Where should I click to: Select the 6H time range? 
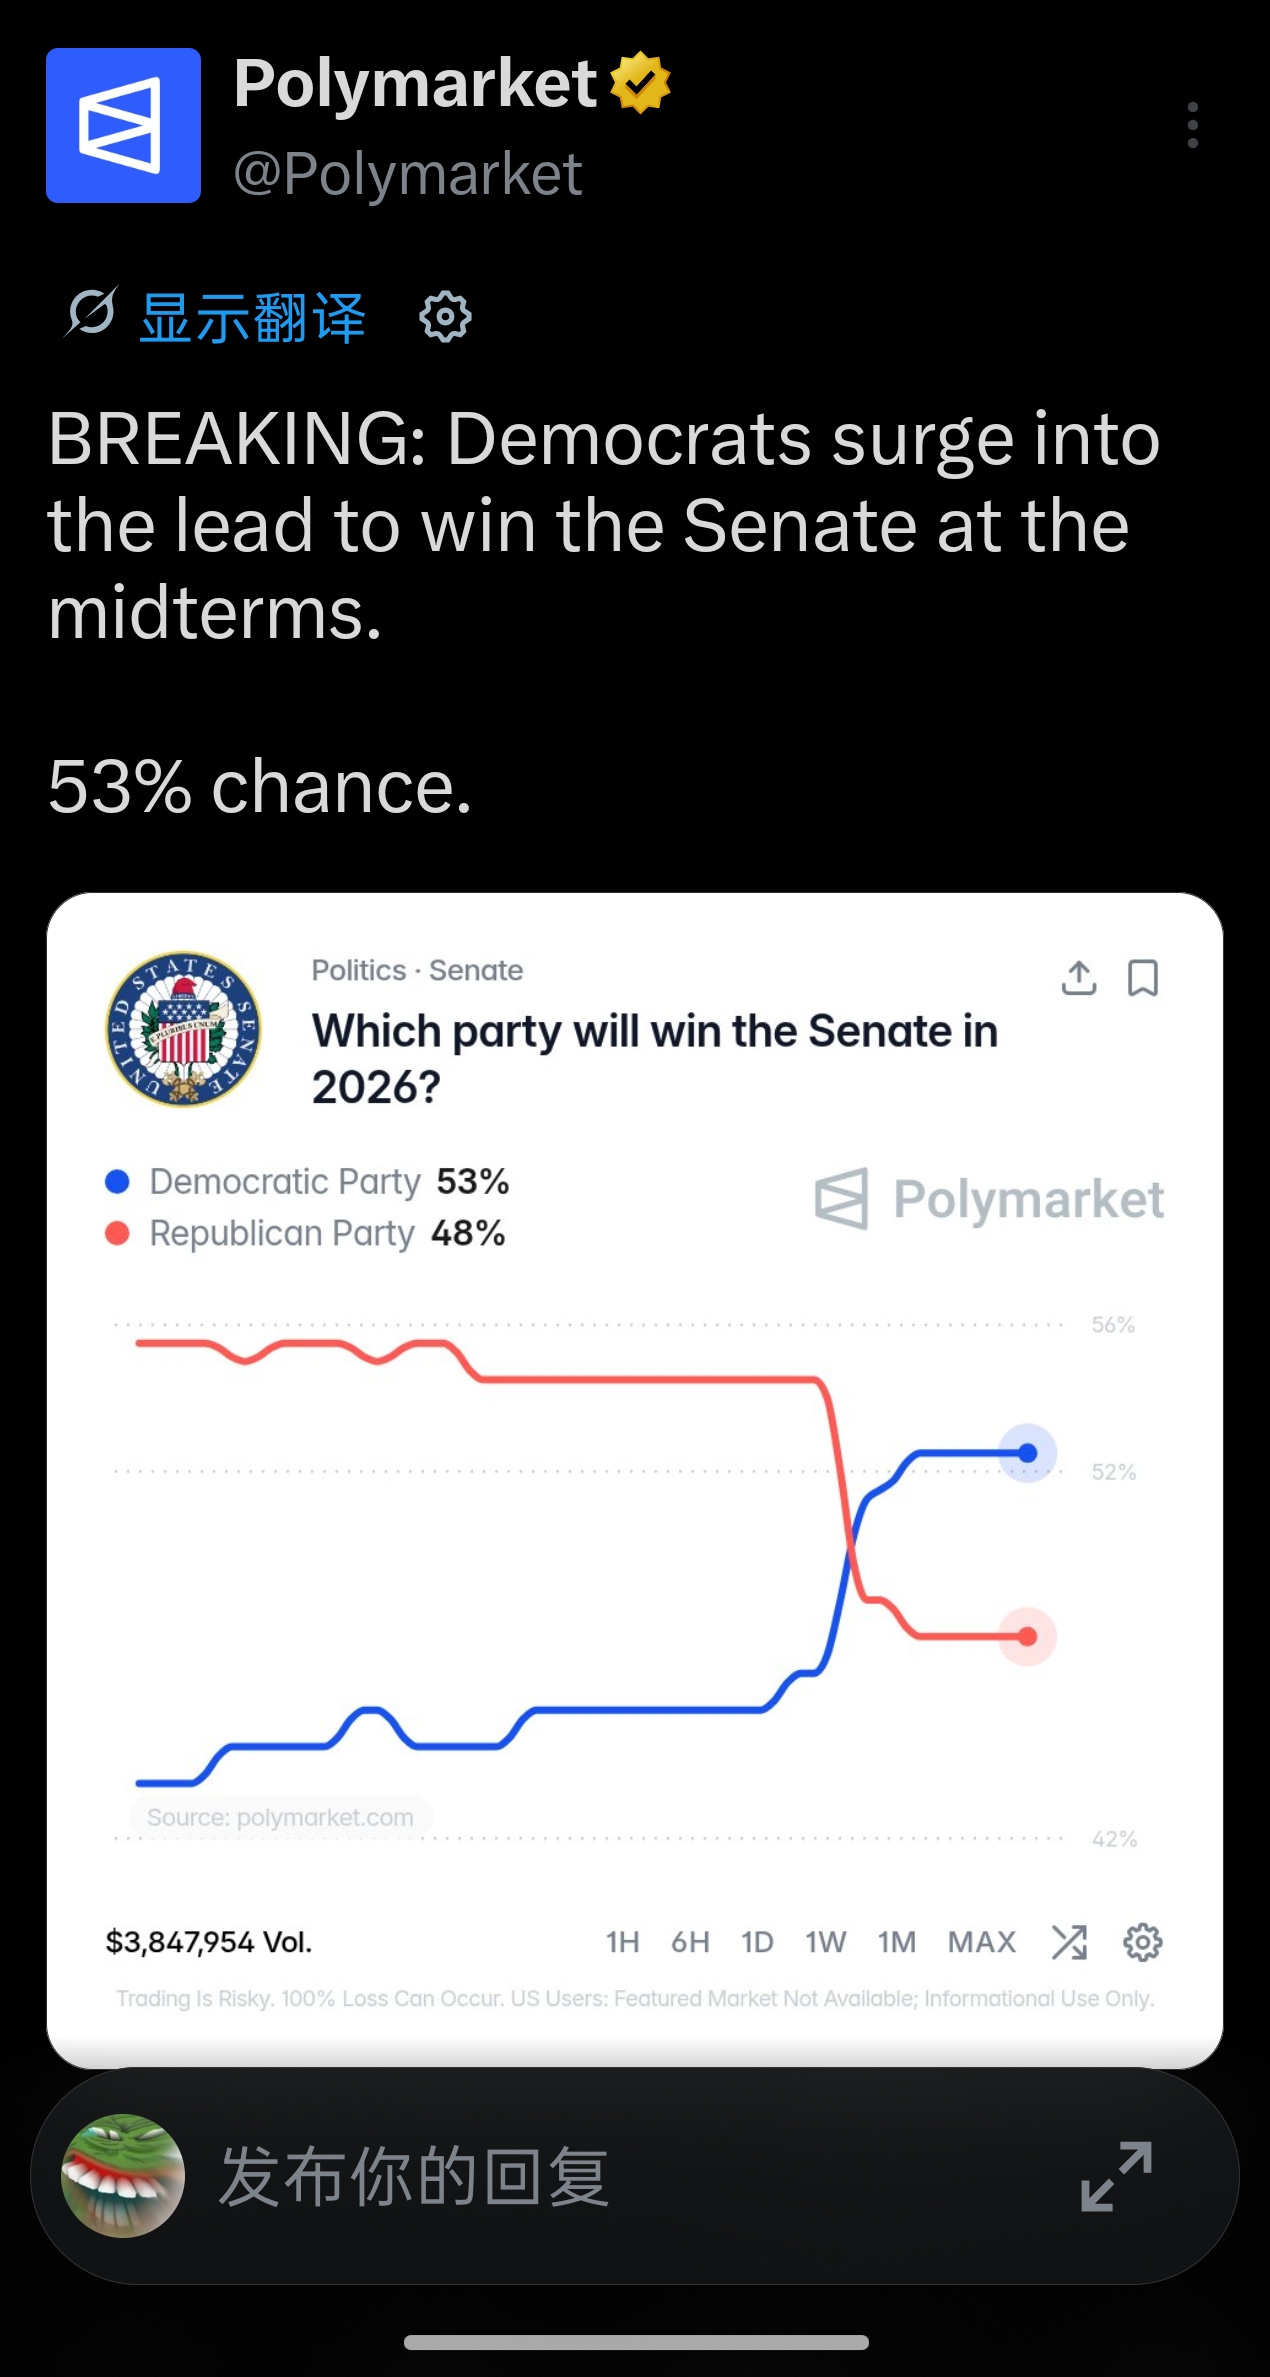pyautogui.click(x=690, y=1942)
